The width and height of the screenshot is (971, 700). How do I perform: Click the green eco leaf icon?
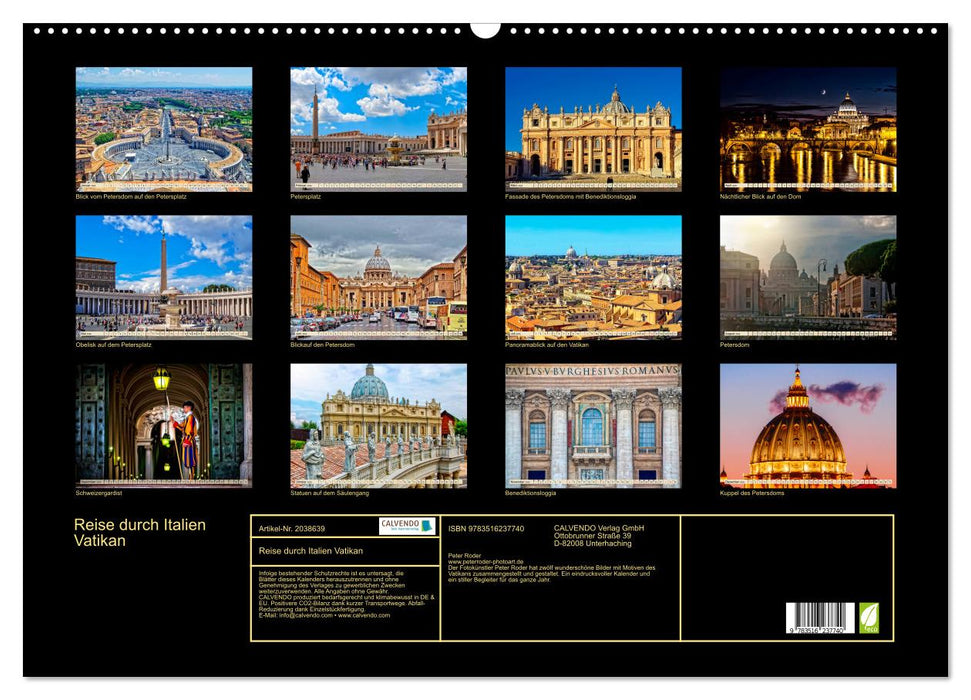click(869, 619)
